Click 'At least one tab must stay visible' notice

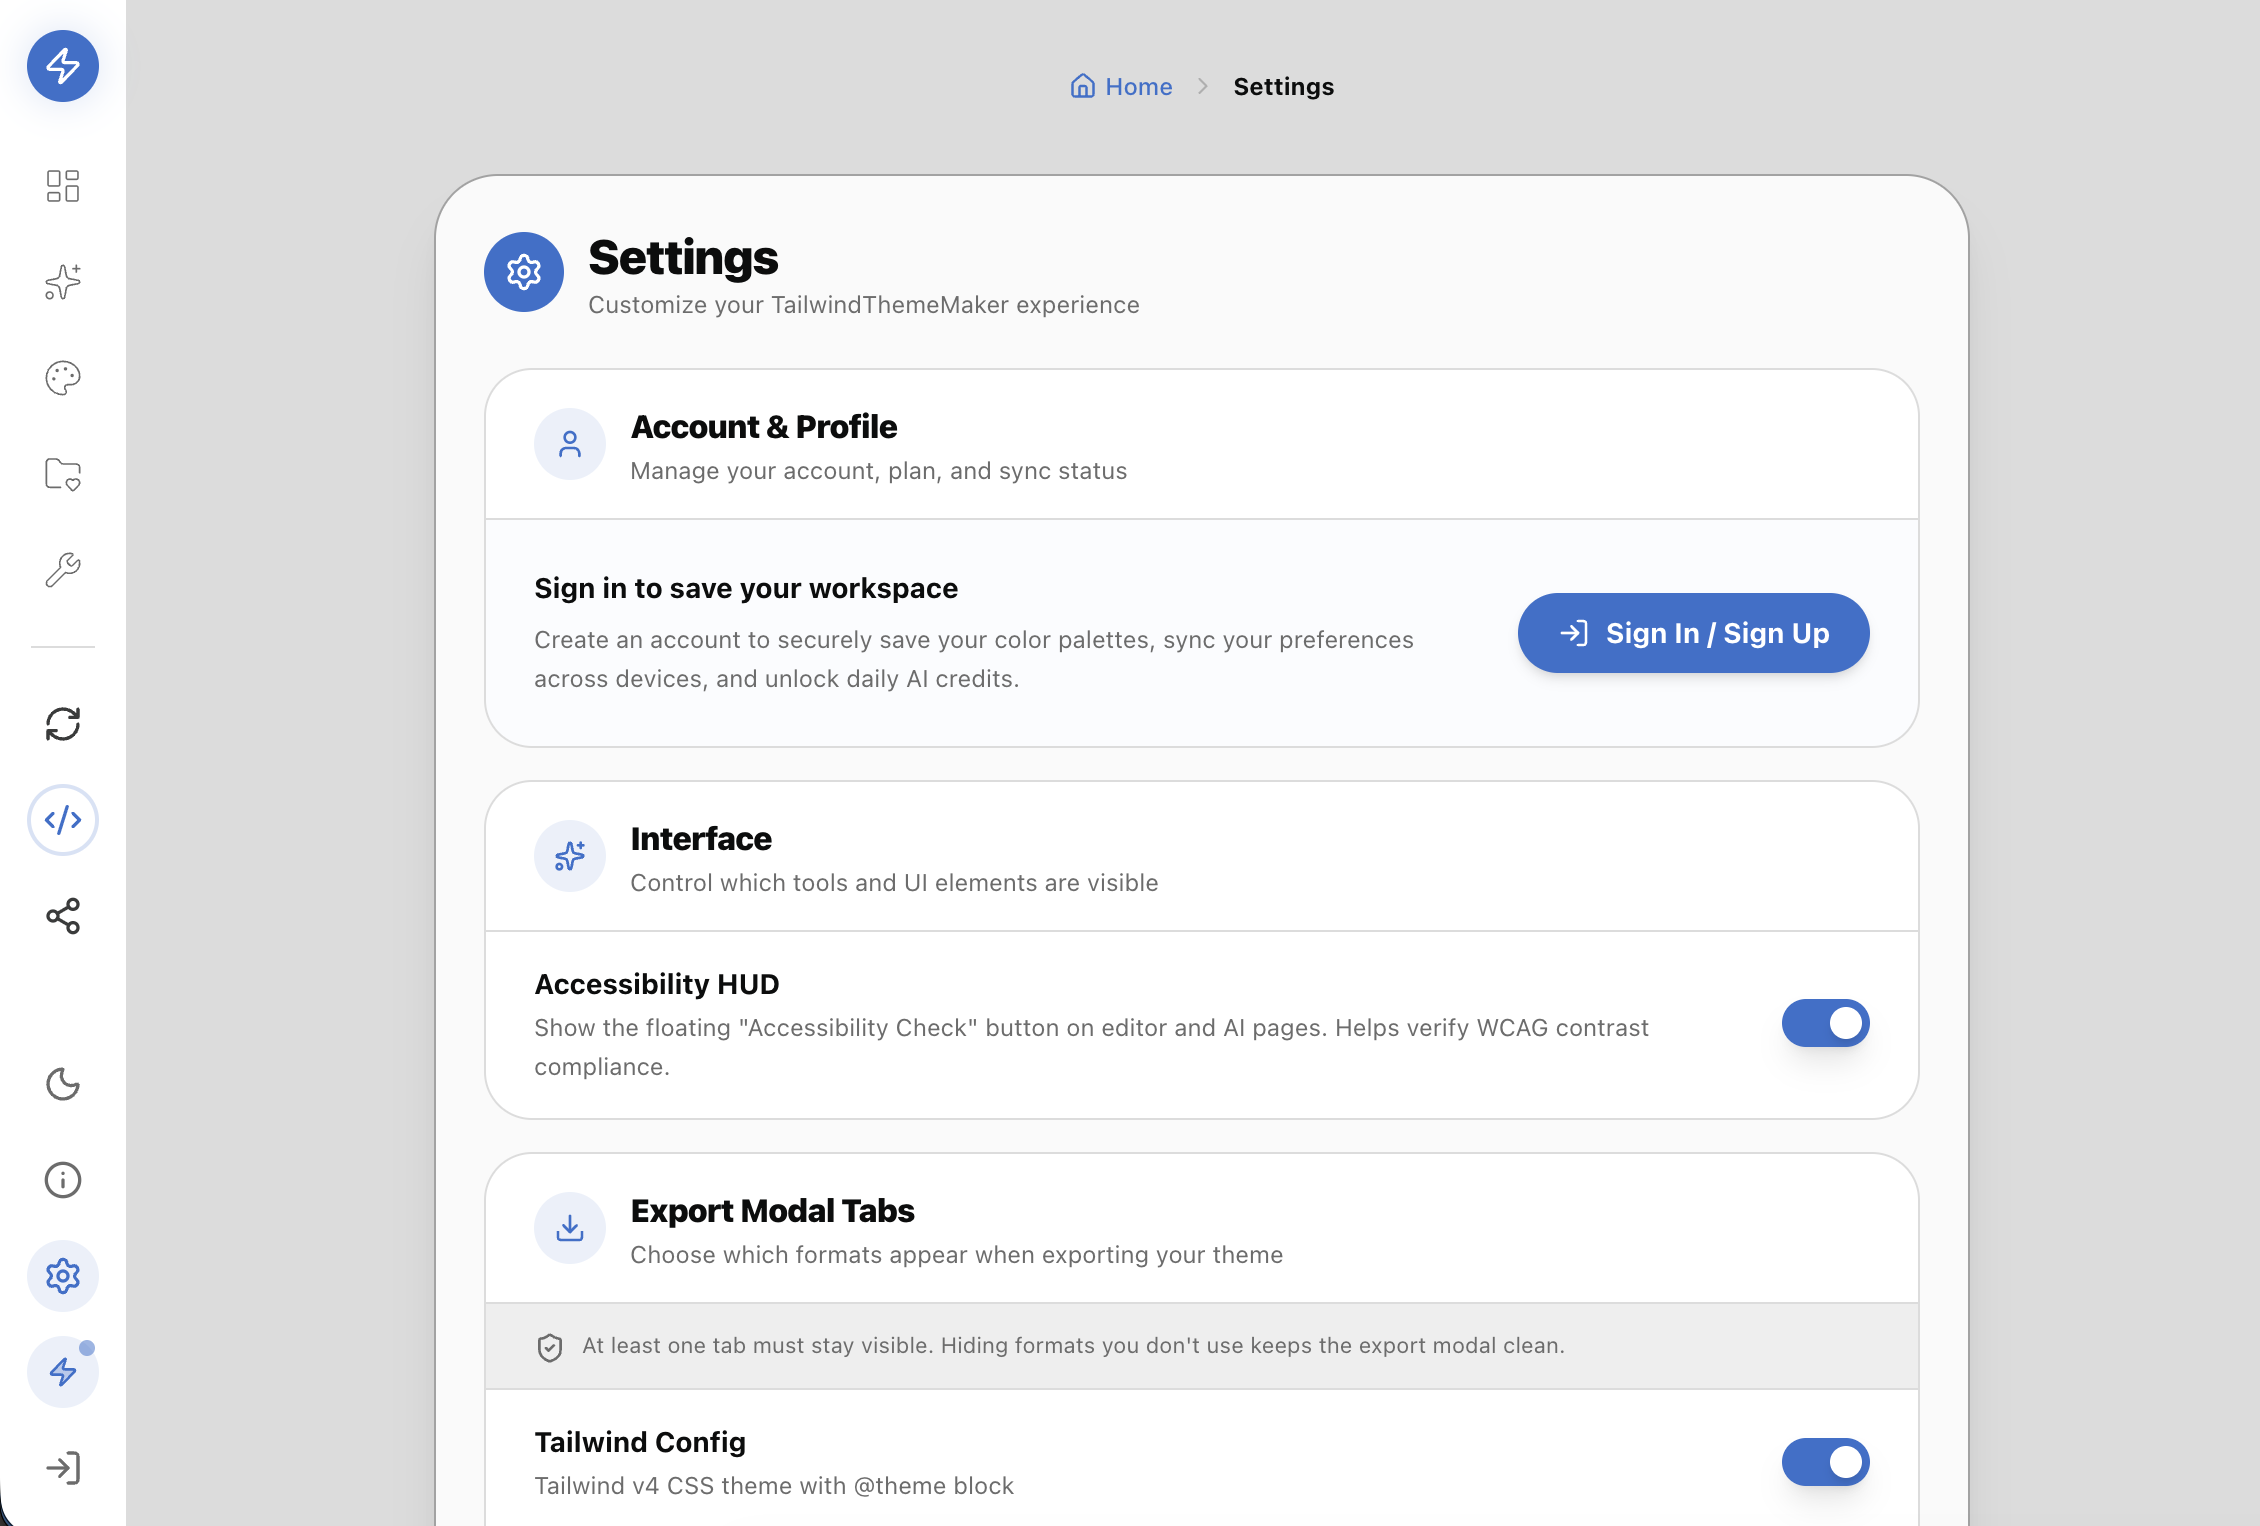coord(1074,1346)
